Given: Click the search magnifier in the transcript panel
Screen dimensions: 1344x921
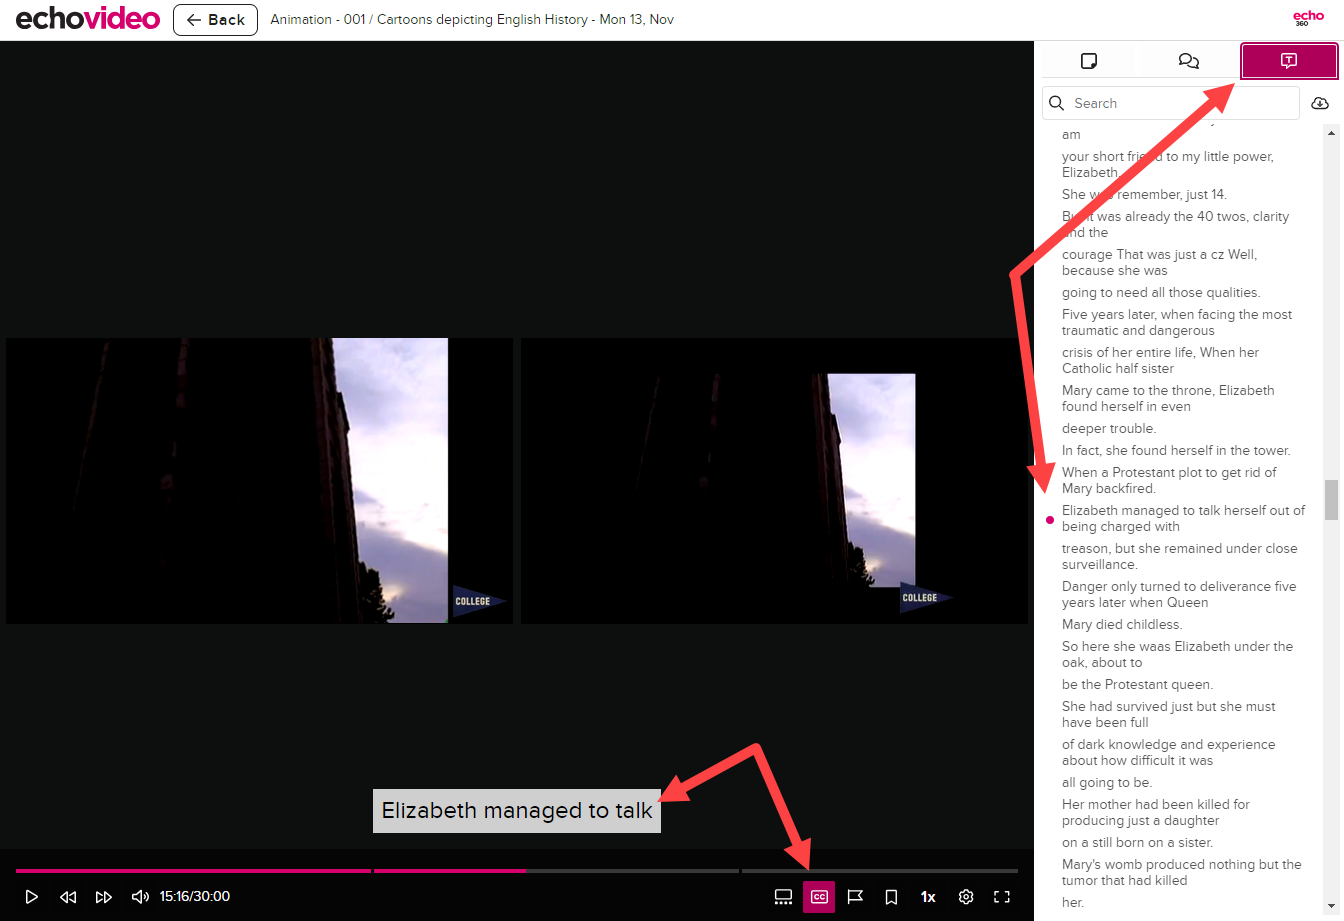Looking at the screenshot, I should point(1056,103).
